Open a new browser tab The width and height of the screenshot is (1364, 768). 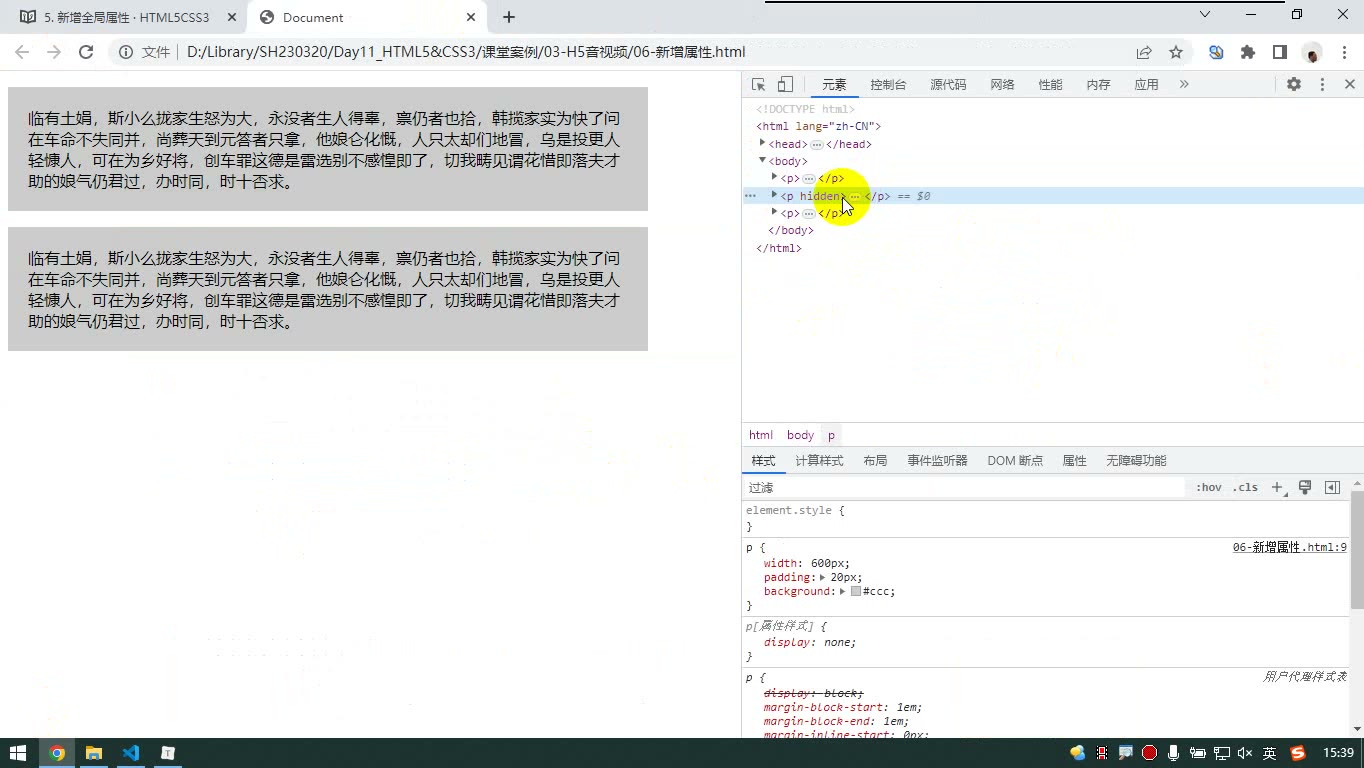point(509,17)
